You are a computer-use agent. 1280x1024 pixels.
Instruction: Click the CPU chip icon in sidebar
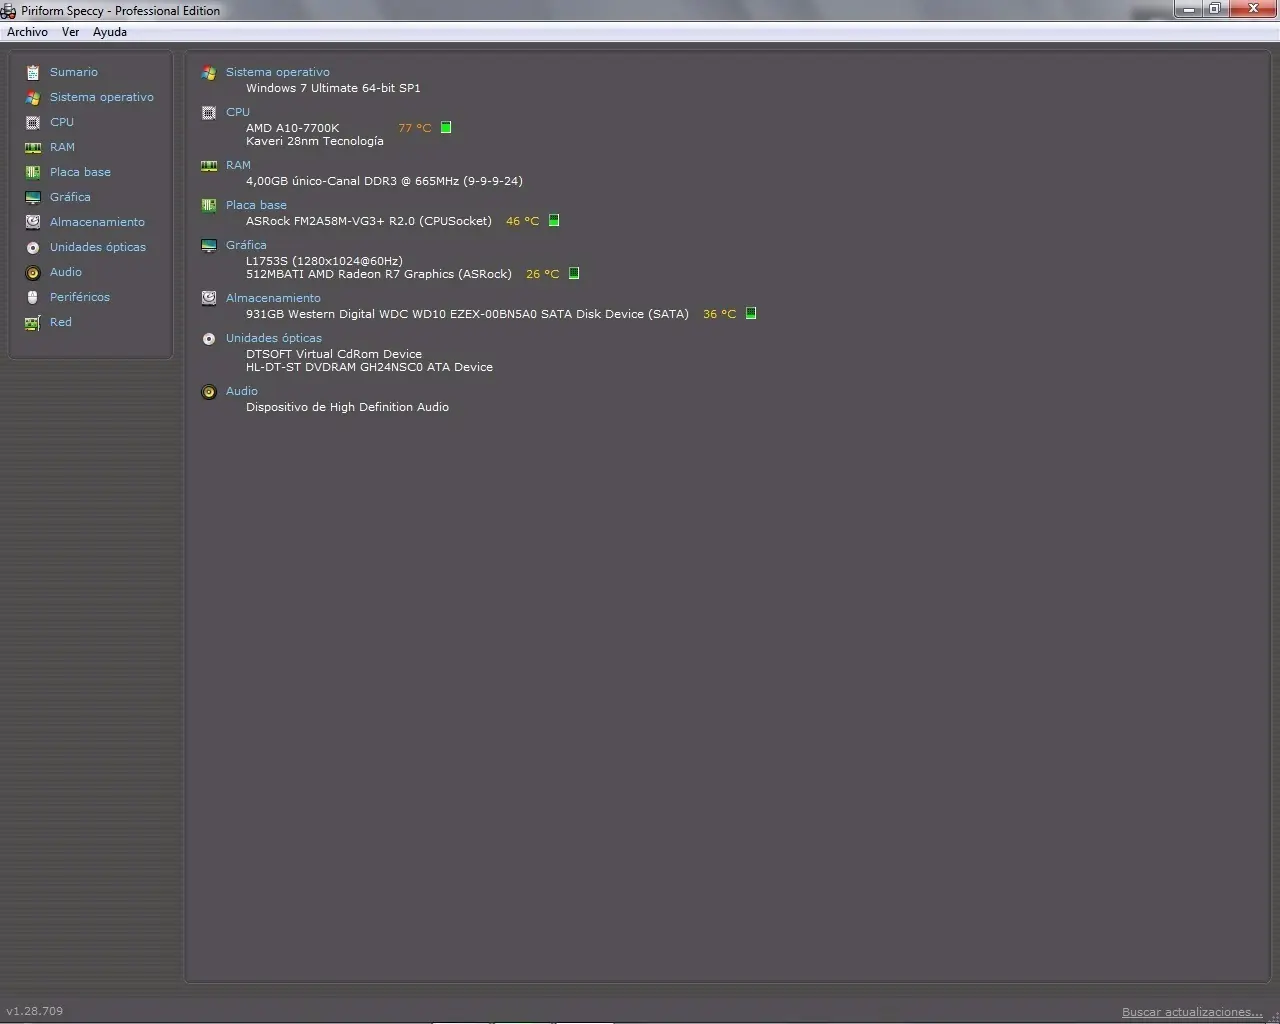click(33, 122)
